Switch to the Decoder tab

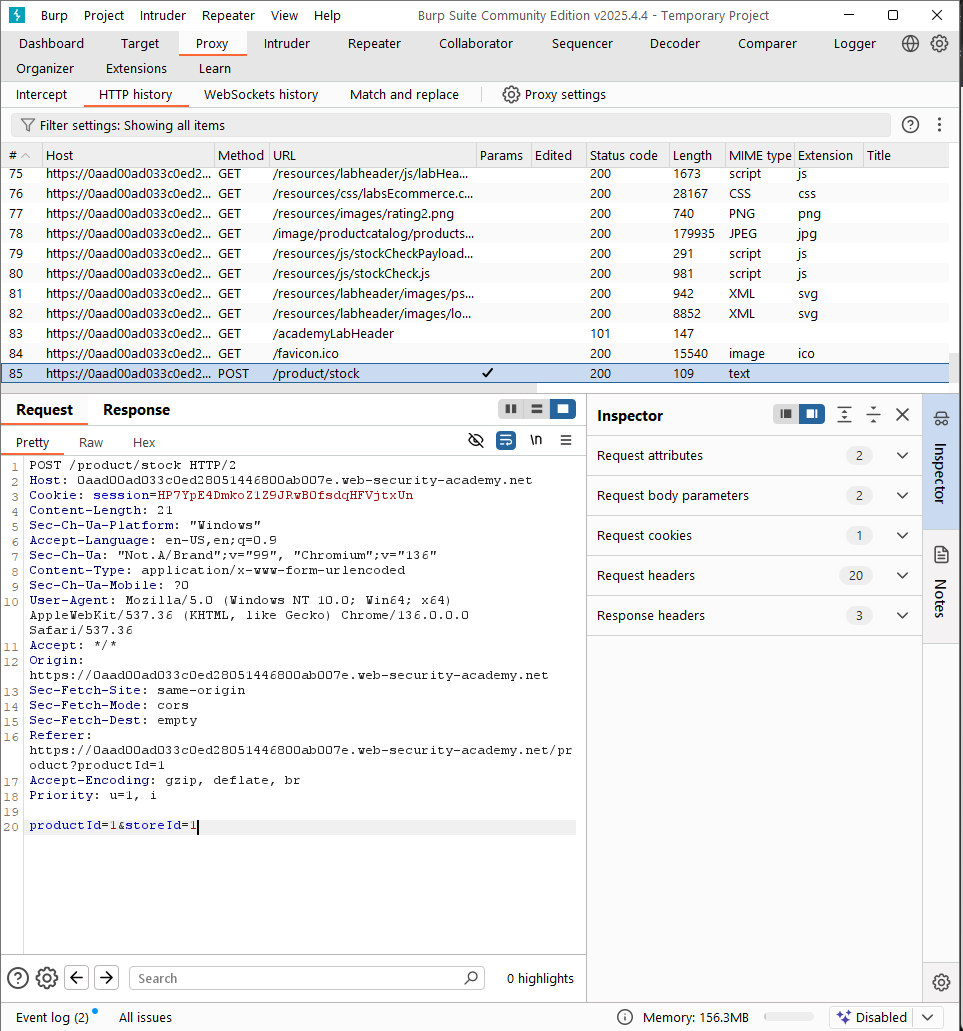674,43
